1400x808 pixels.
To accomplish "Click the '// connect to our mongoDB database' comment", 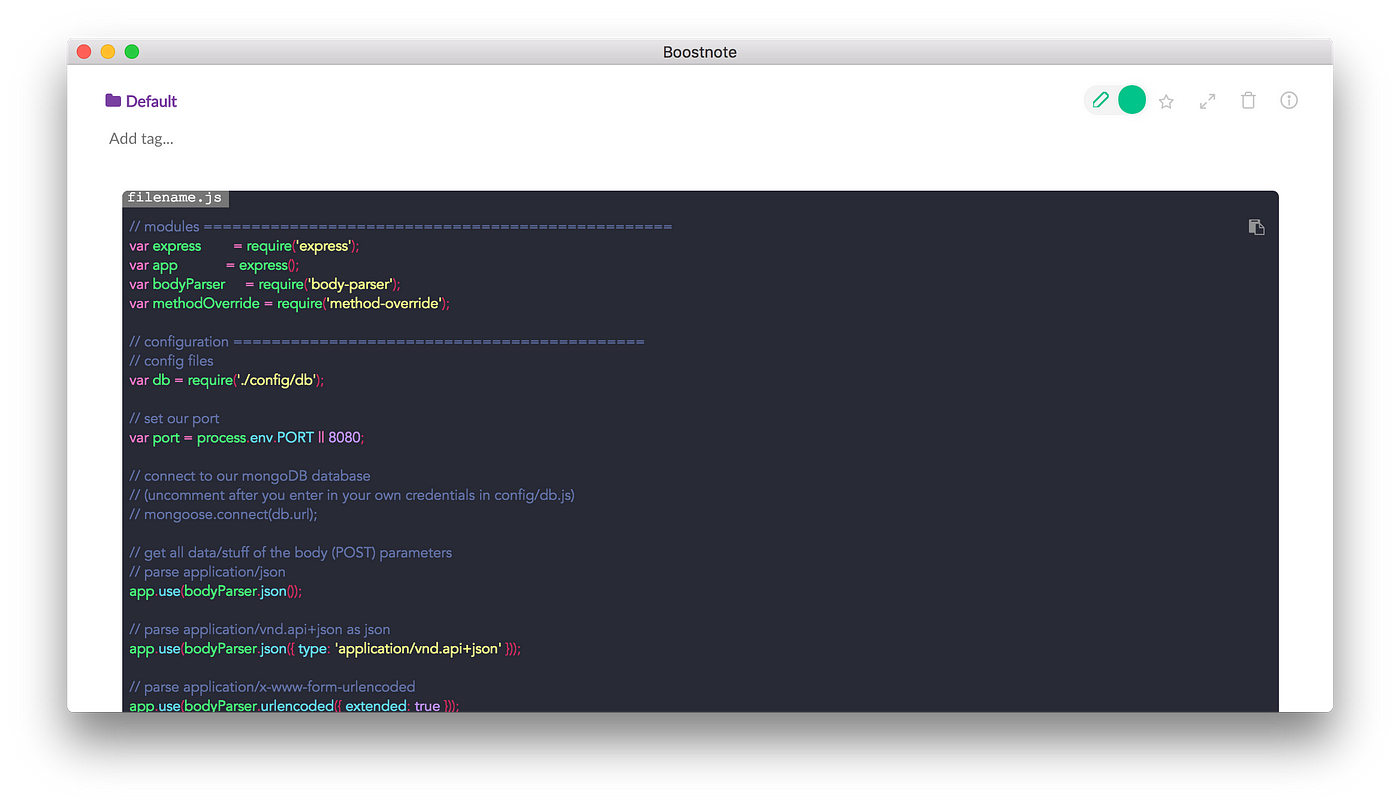I will [x=250, y=476].
